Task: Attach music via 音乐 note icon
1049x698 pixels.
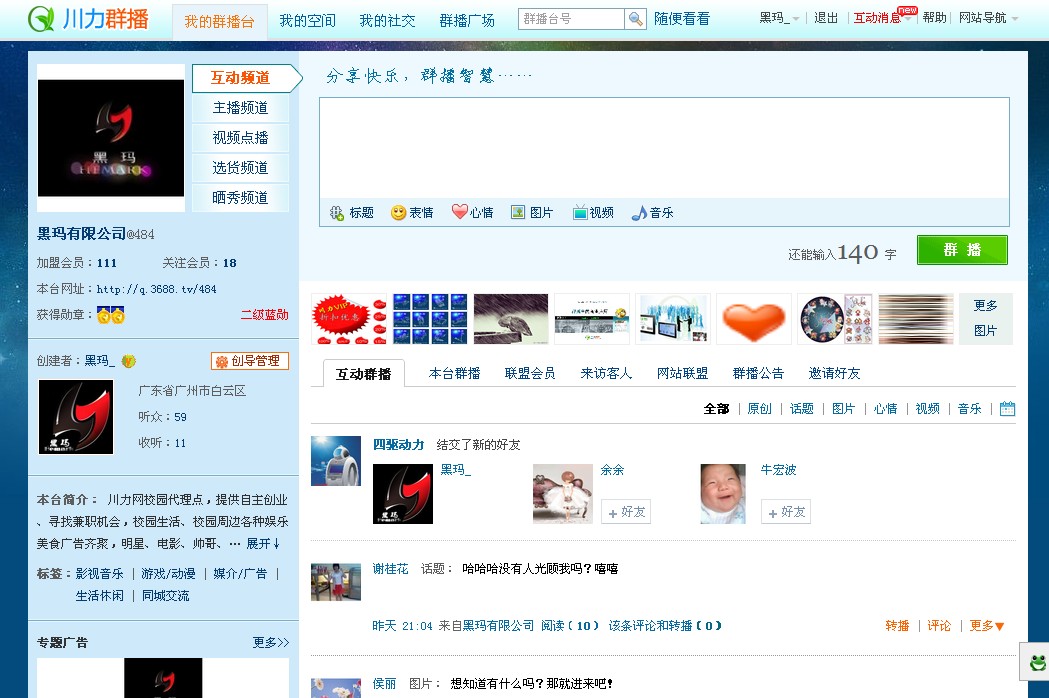Action: (x=652, y=213)
